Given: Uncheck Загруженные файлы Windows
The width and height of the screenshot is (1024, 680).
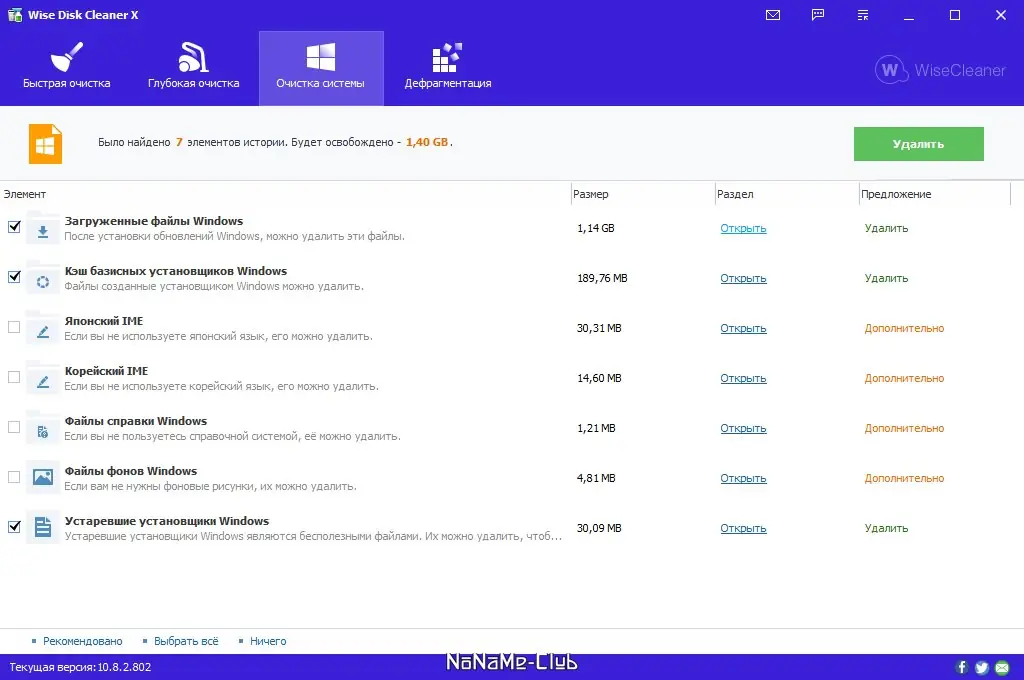Looking at the screenshot, I should click(14, 227).
